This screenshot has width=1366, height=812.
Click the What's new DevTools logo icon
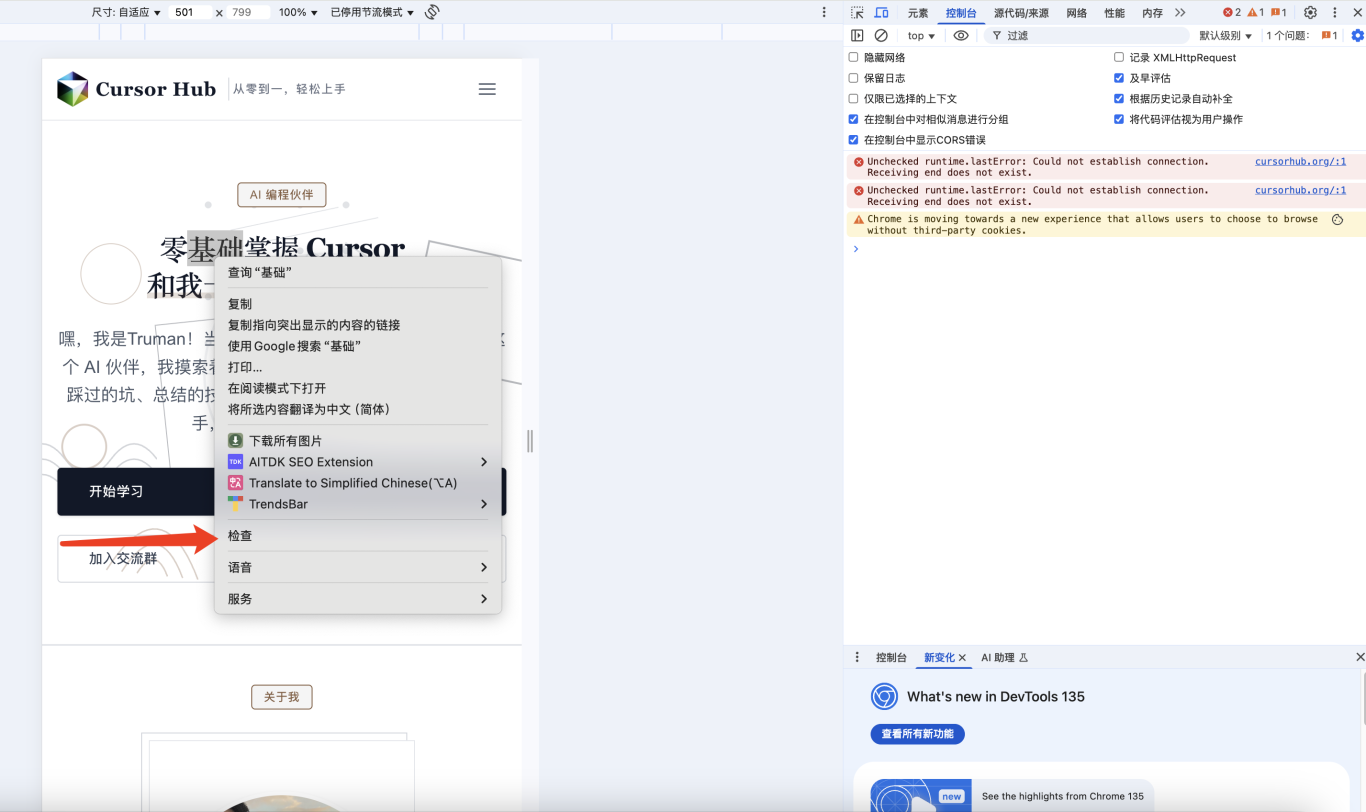(884, 696)
